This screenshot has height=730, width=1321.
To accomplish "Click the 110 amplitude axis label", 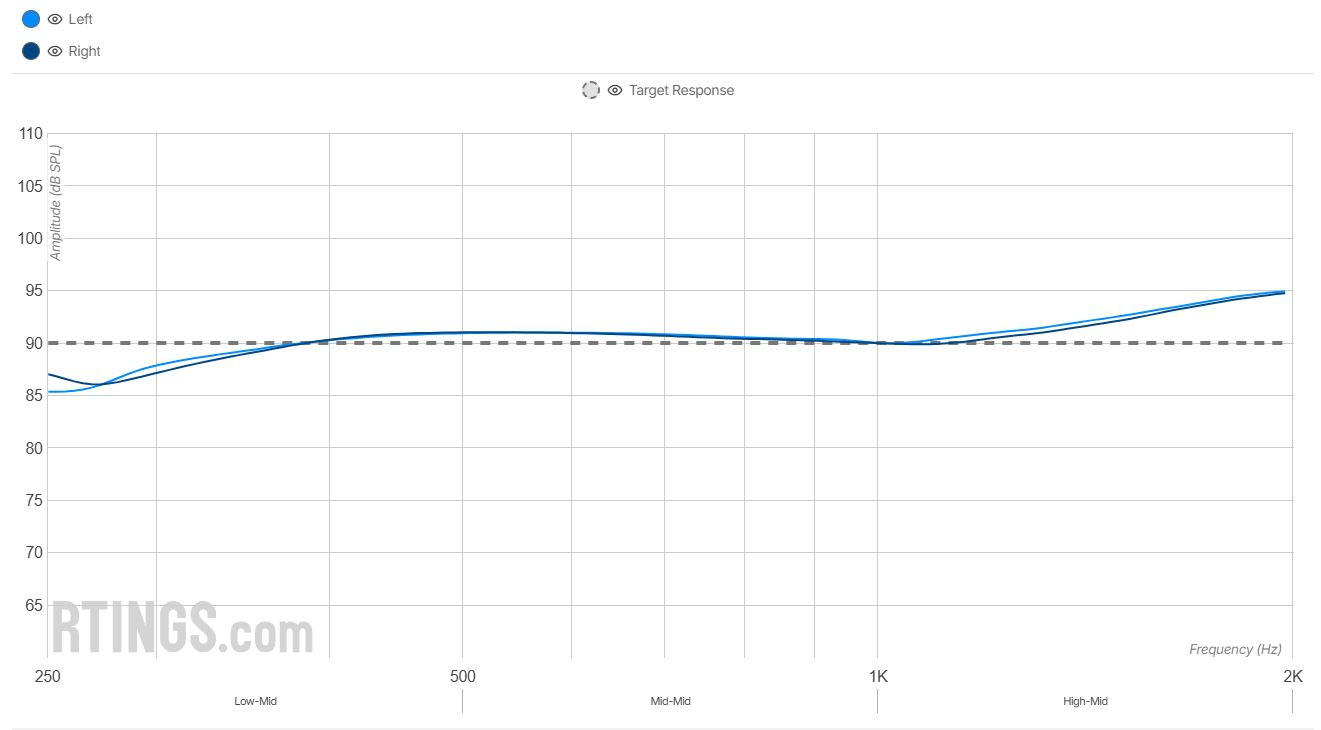I will point(30,134).
